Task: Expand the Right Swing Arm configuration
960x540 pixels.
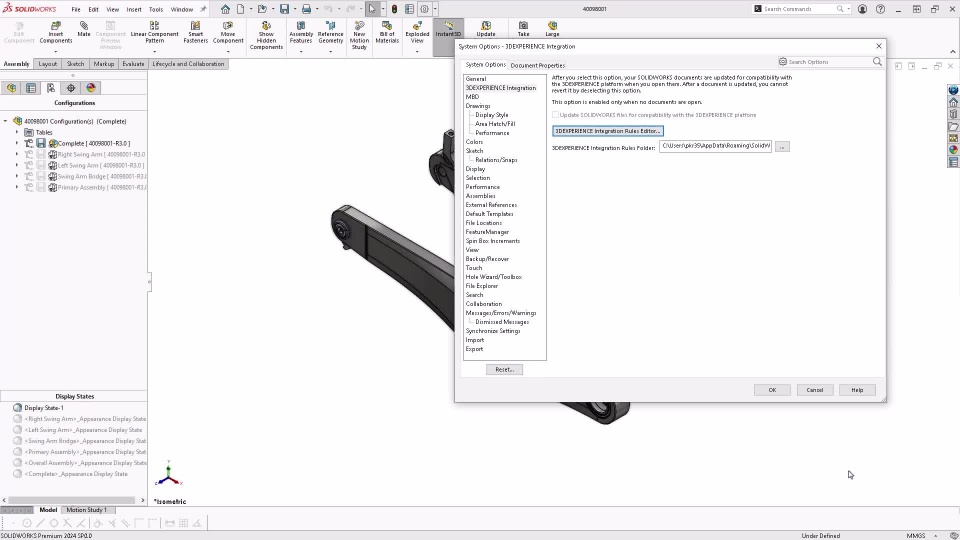Action: 17,154
